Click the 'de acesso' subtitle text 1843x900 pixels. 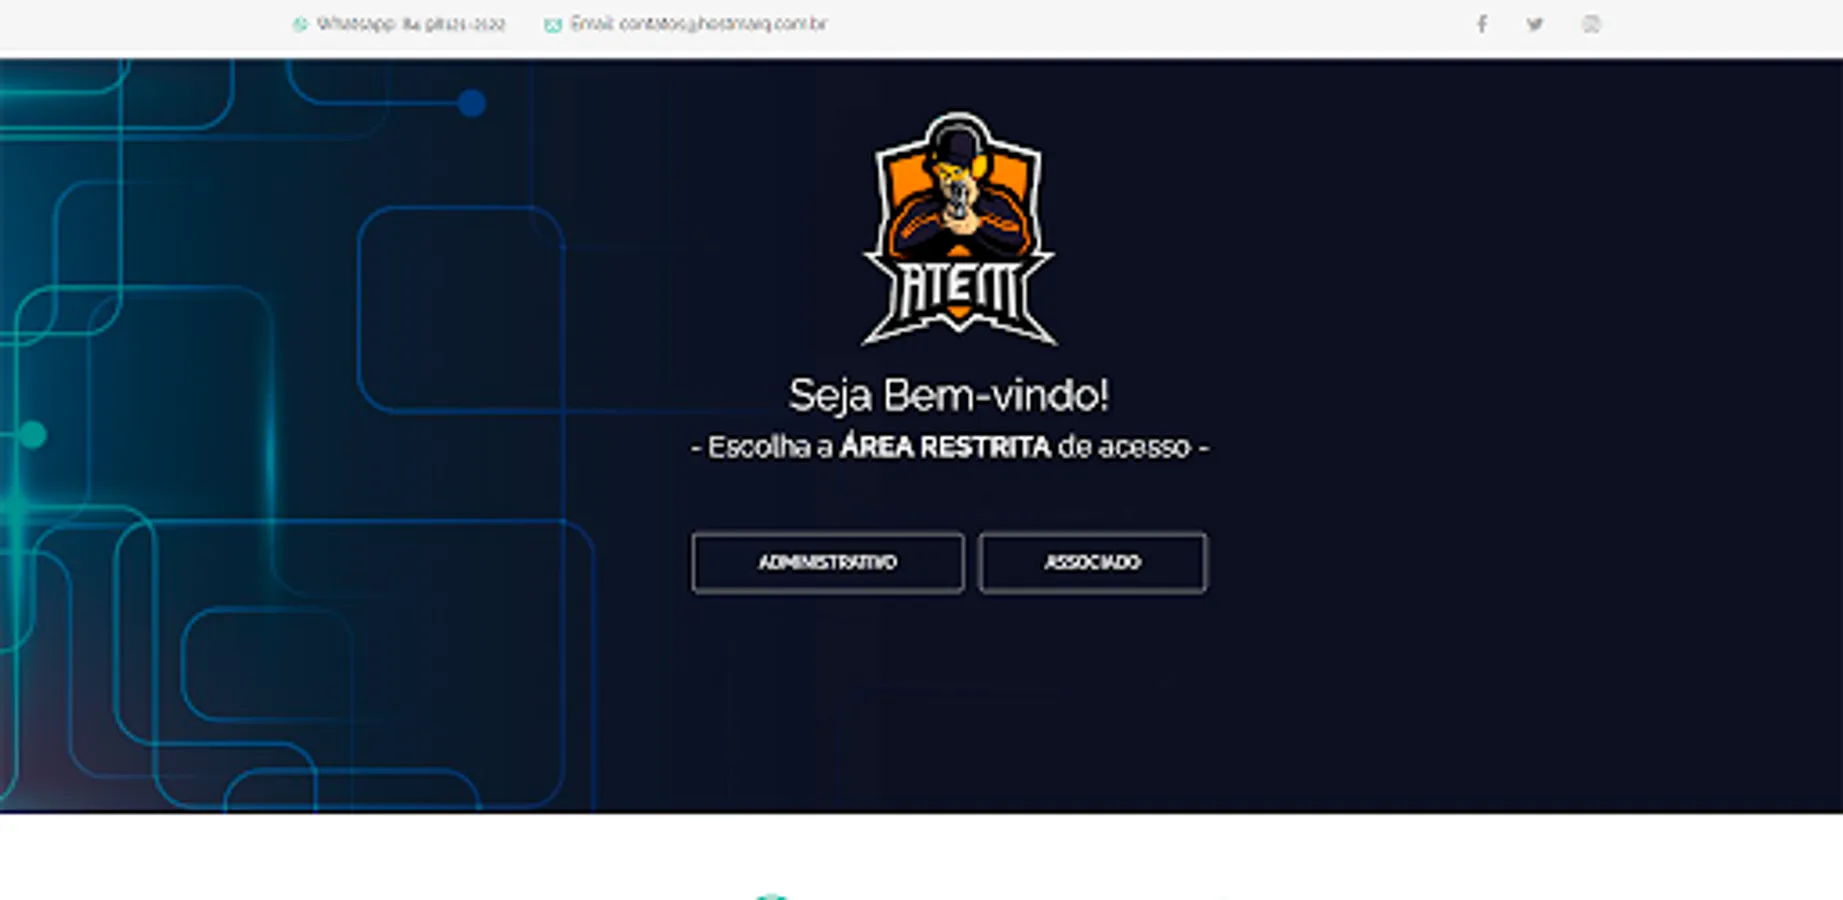(x=1124, y=446)
